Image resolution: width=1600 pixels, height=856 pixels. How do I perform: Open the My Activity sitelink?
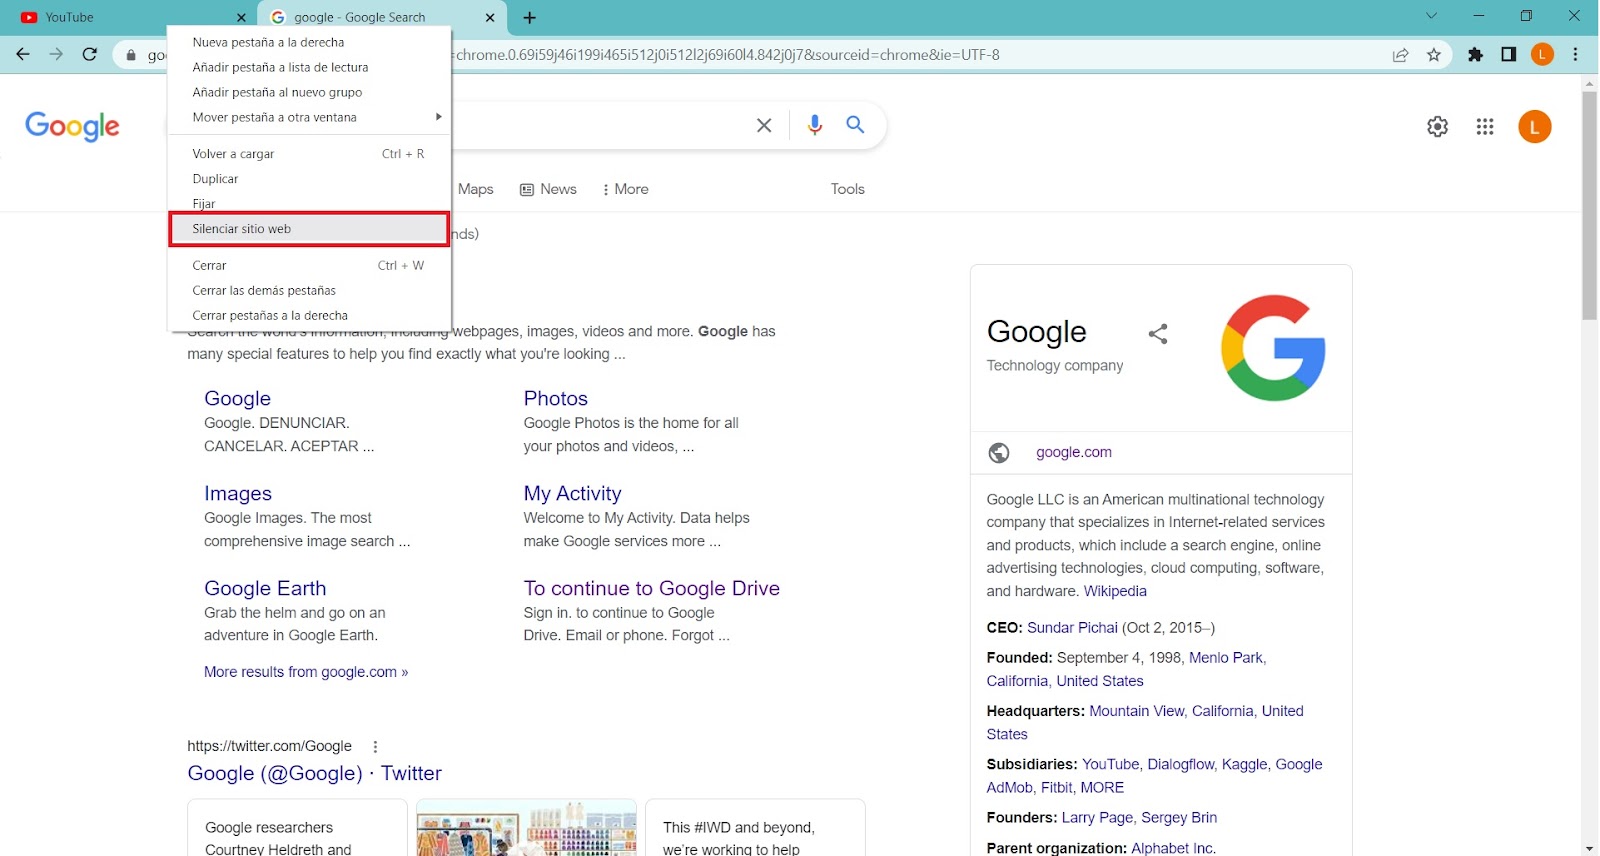(572, 494)
